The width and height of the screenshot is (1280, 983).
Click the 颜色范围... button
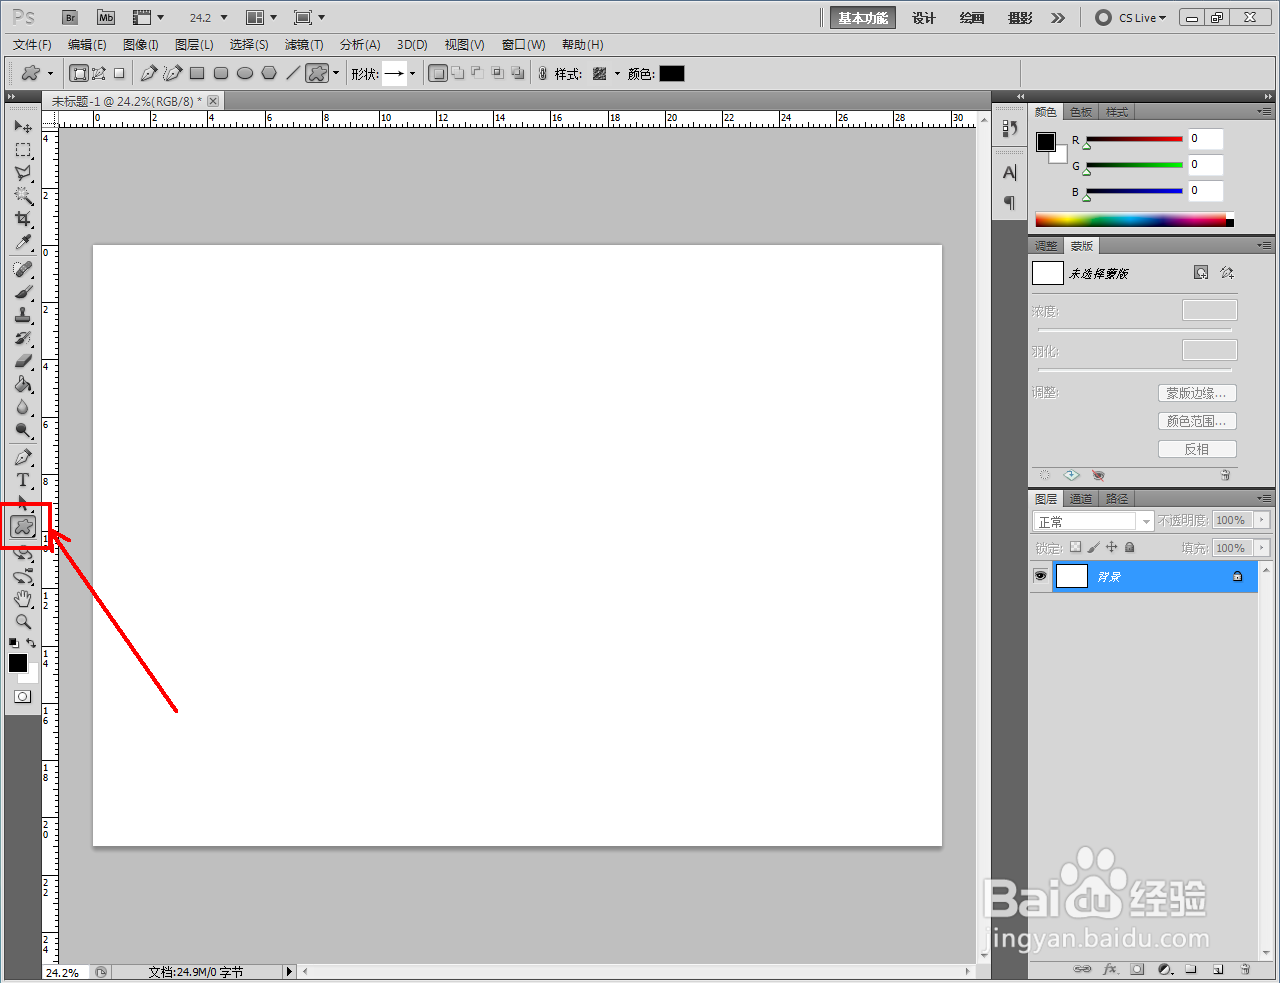1197,421
